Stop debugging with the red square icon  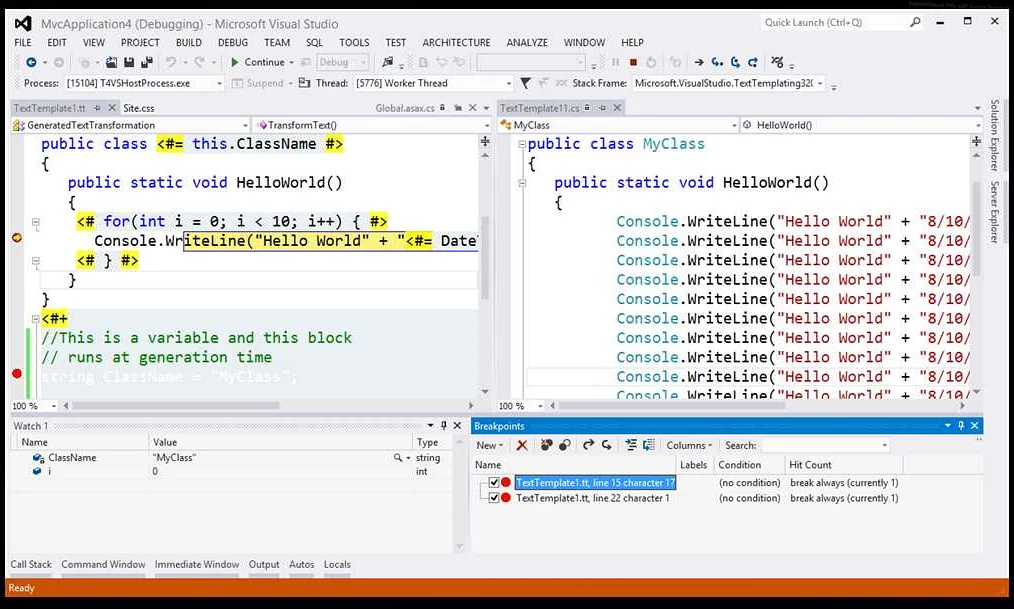pyautogui.click(x=633, y=62)
